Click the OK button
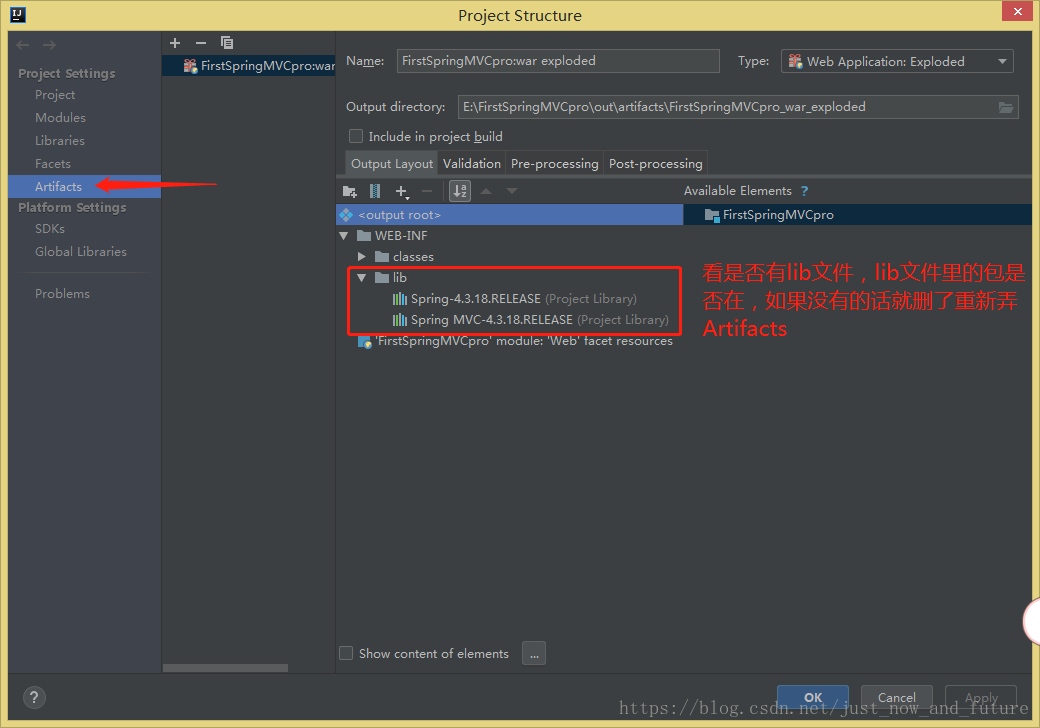This screenshot has width=1040, height=728. click(x=812, y=698)
